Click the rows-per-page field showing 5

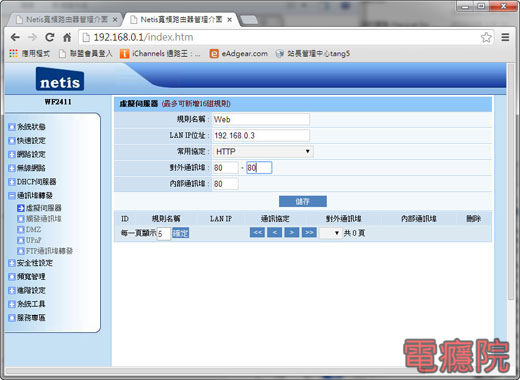point(164,233)
